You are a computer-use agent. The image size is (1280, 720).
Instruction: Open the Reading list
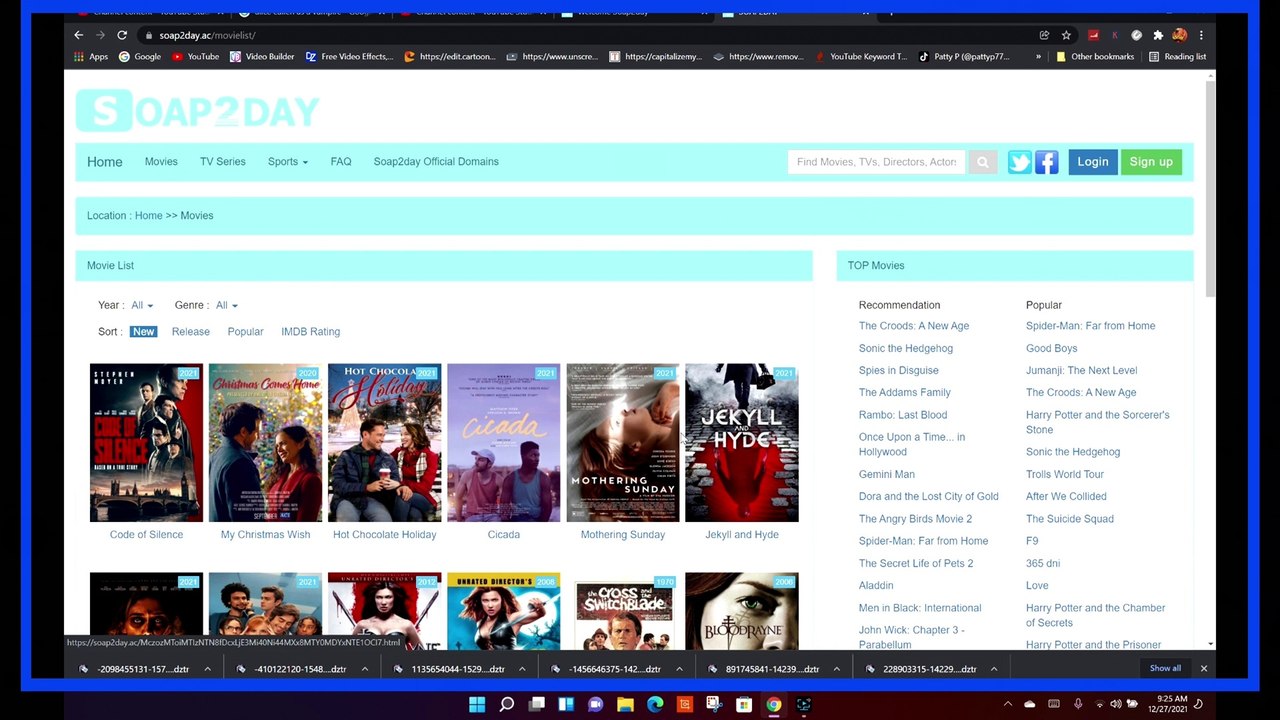tap(1177, 57)
